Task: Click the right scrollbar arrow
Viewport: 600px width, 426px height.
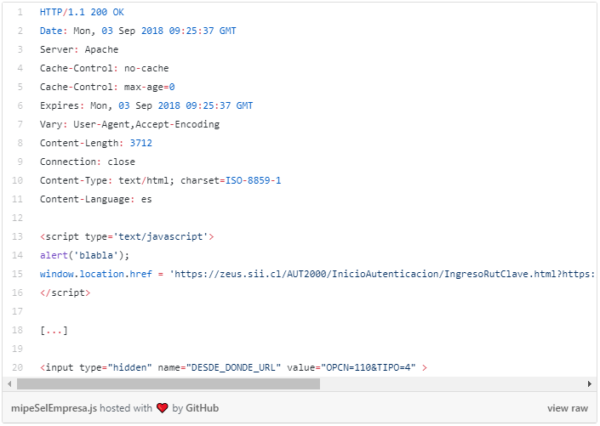Action: coord(590,384)
